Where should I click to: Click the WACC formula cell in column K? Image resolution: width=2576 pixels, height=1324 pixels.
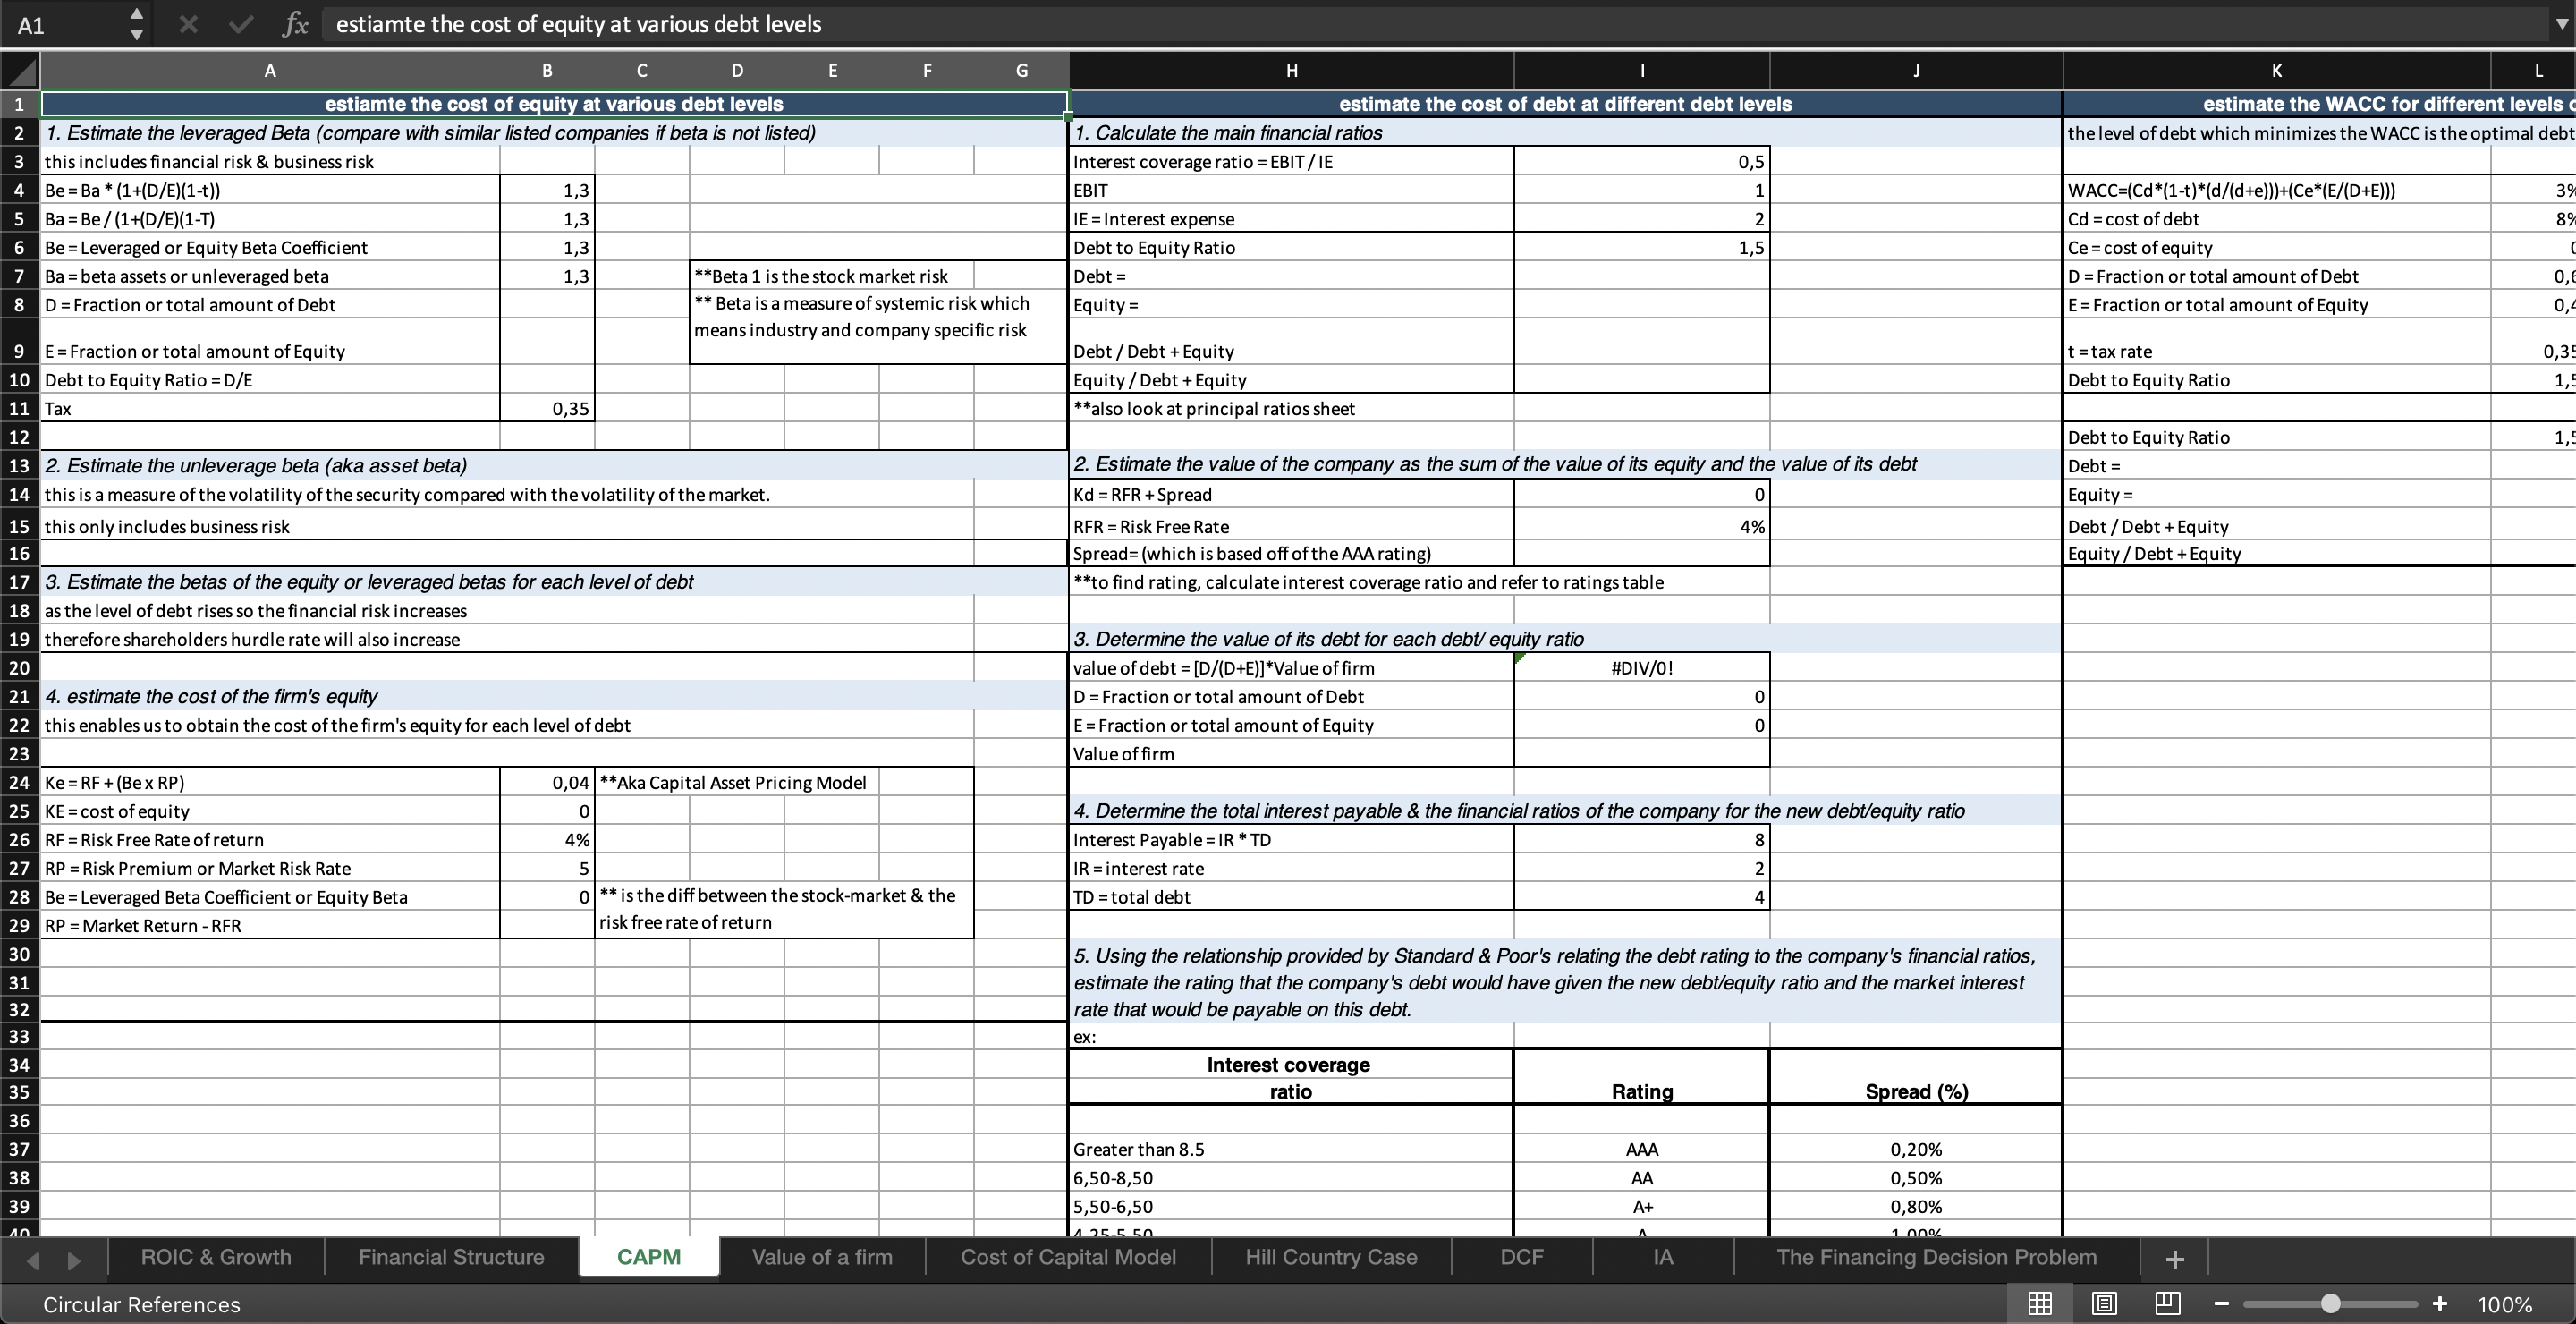[x=2276, y=190]
